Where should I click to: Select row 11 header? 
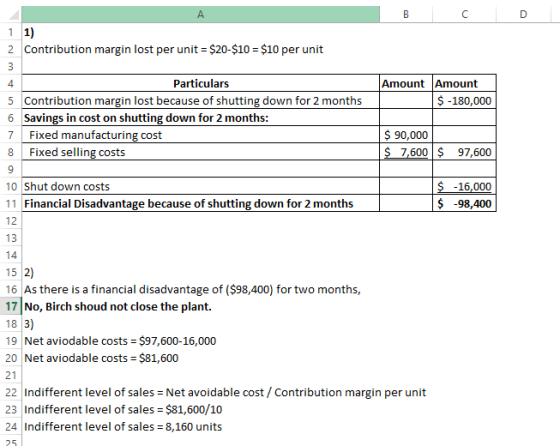pos(10,204)
